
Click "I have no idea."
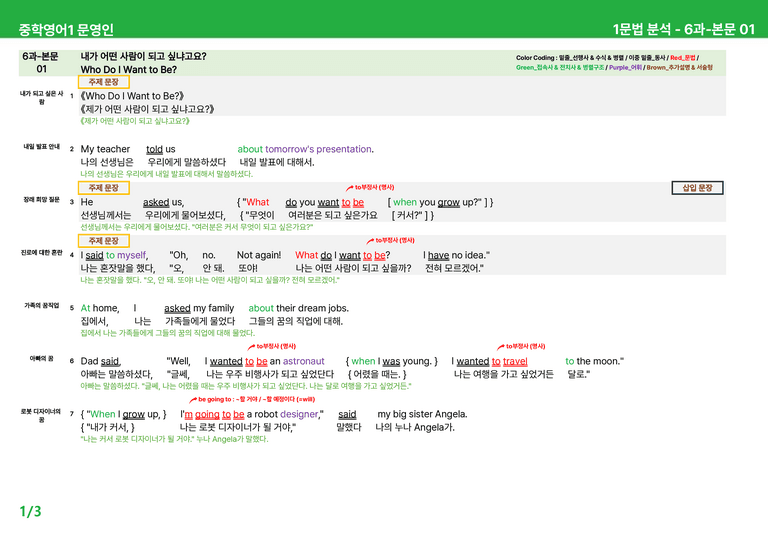[x=456, y=255]
